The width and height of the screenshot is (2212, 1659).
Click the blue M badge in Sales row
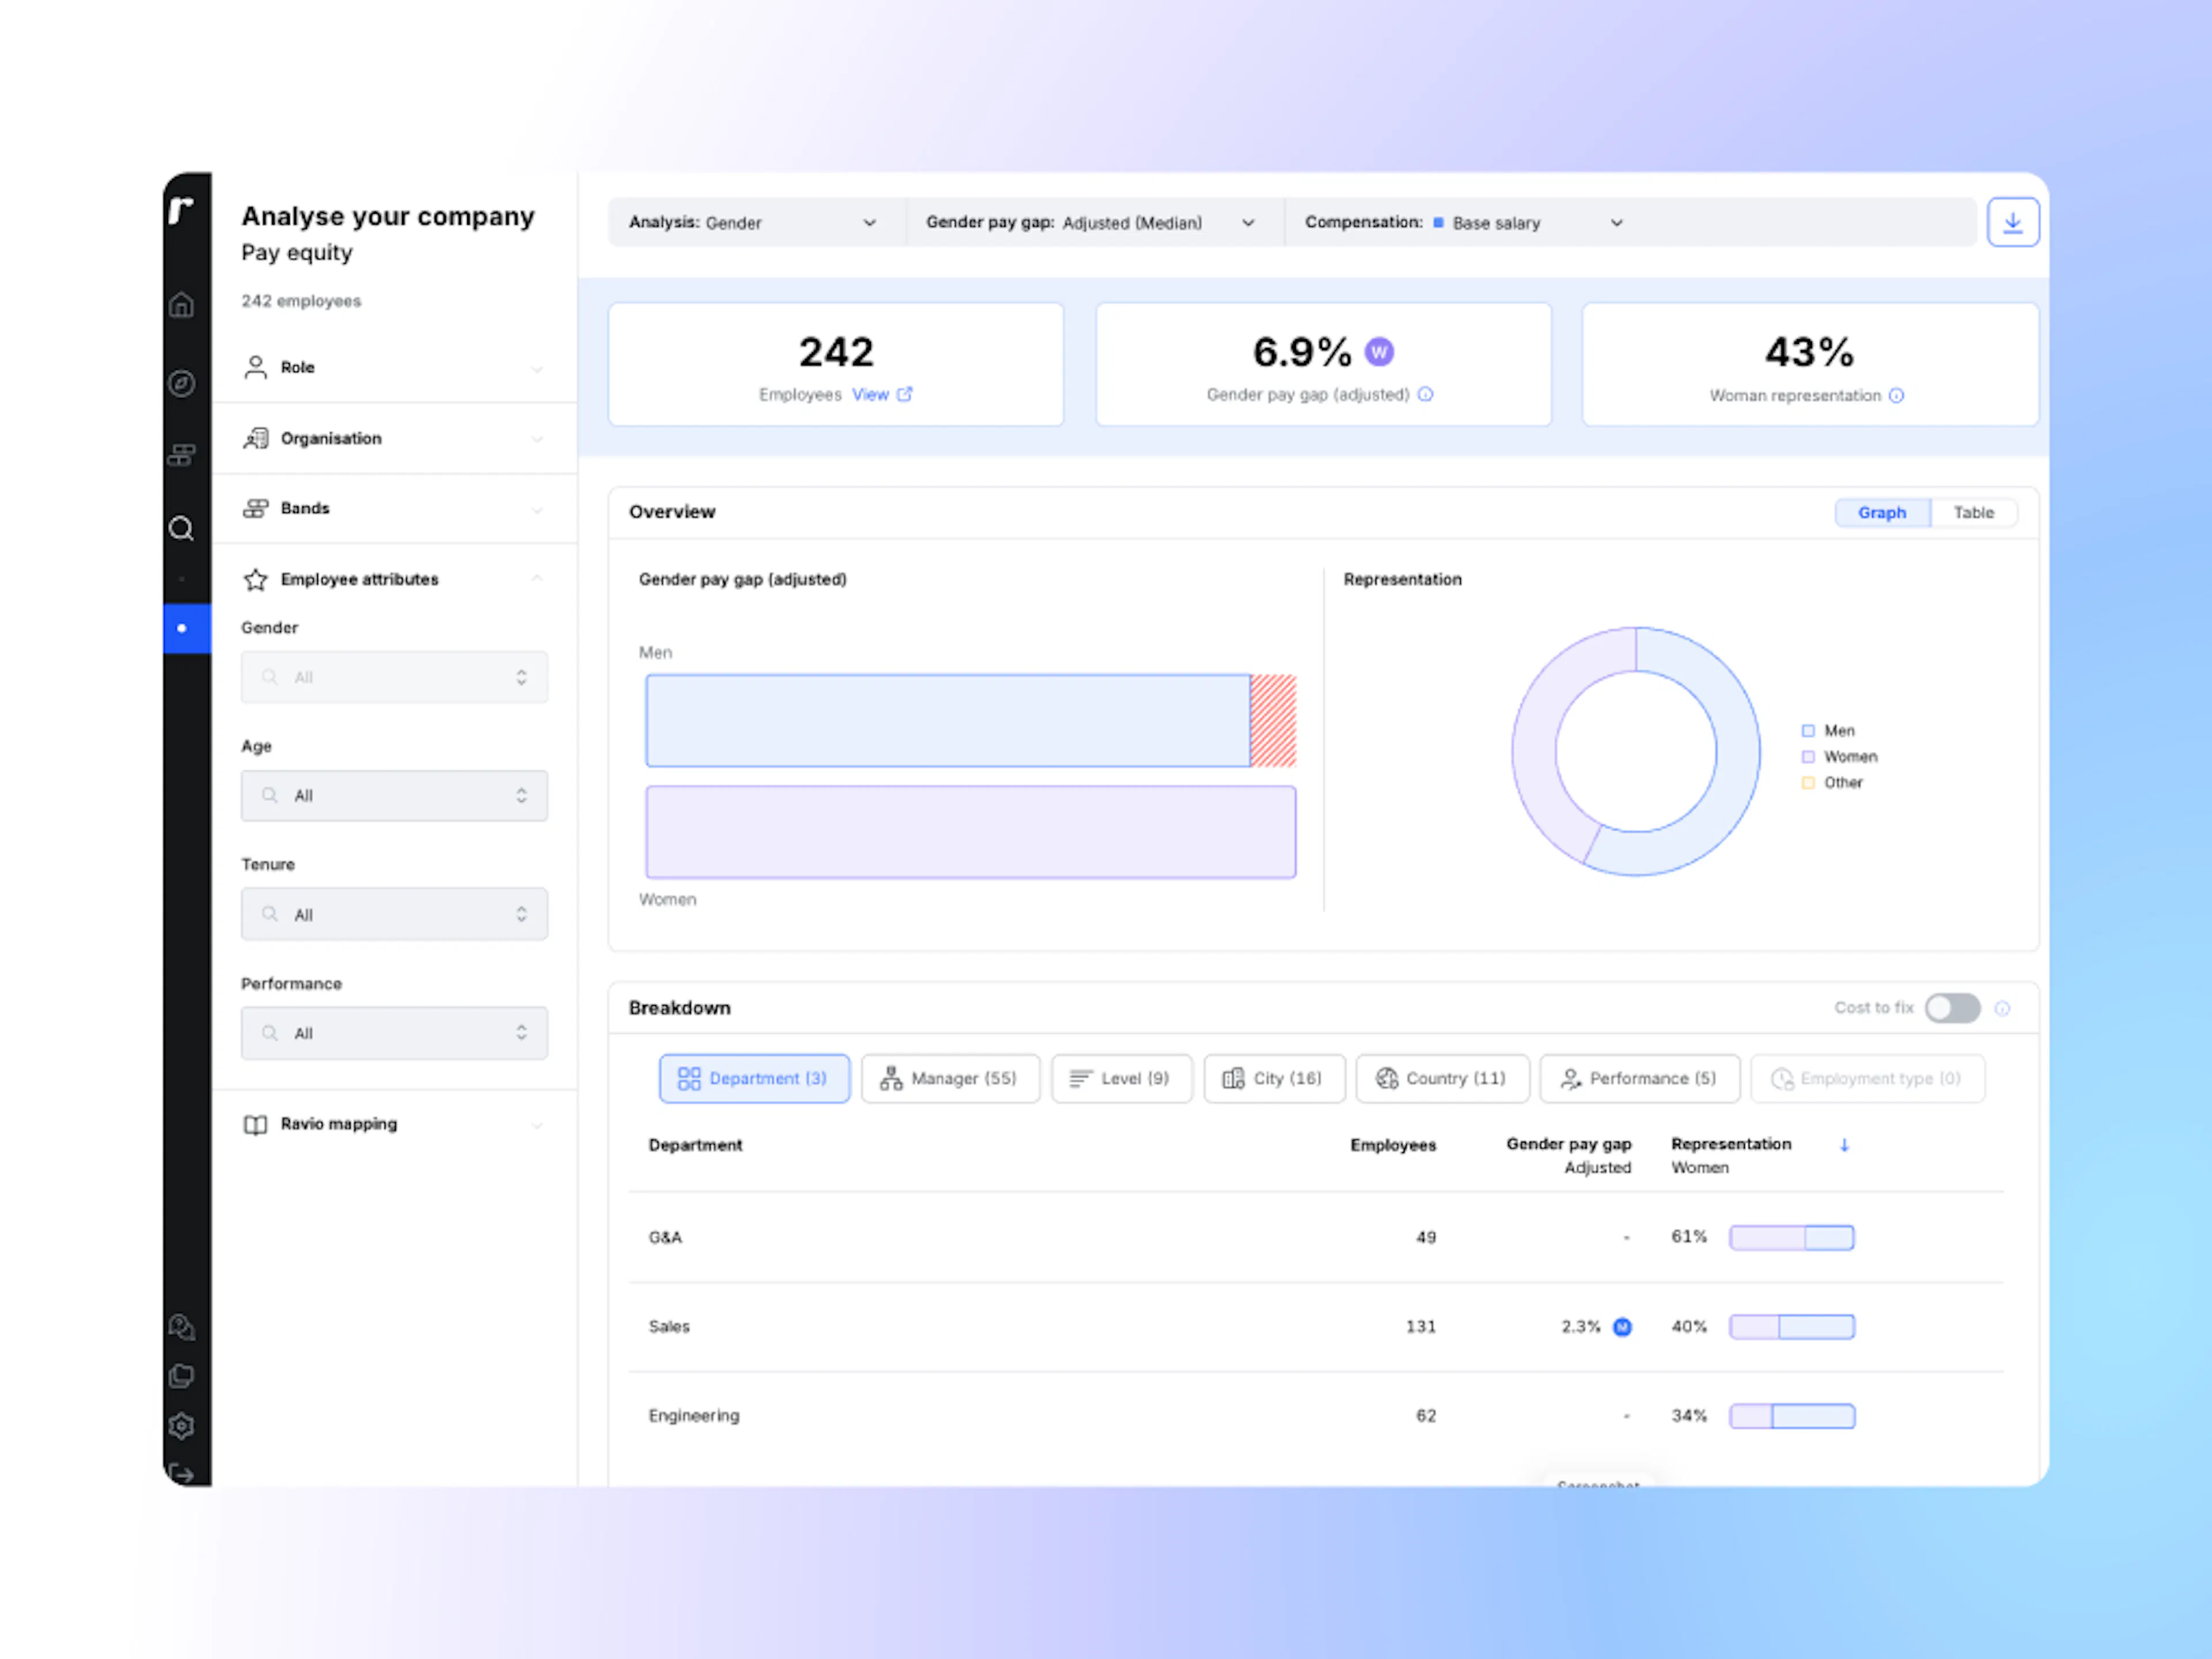(1622, 1327)
